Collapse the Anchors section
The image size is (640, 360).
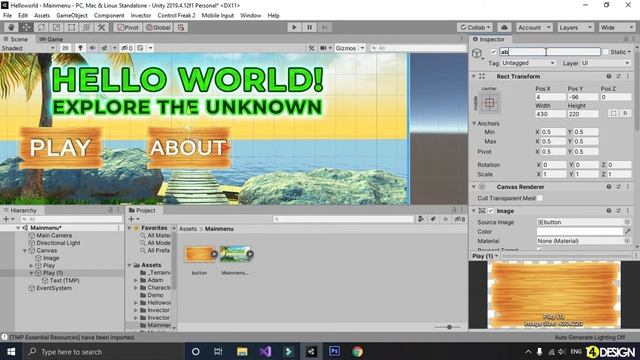pos(474,123)
